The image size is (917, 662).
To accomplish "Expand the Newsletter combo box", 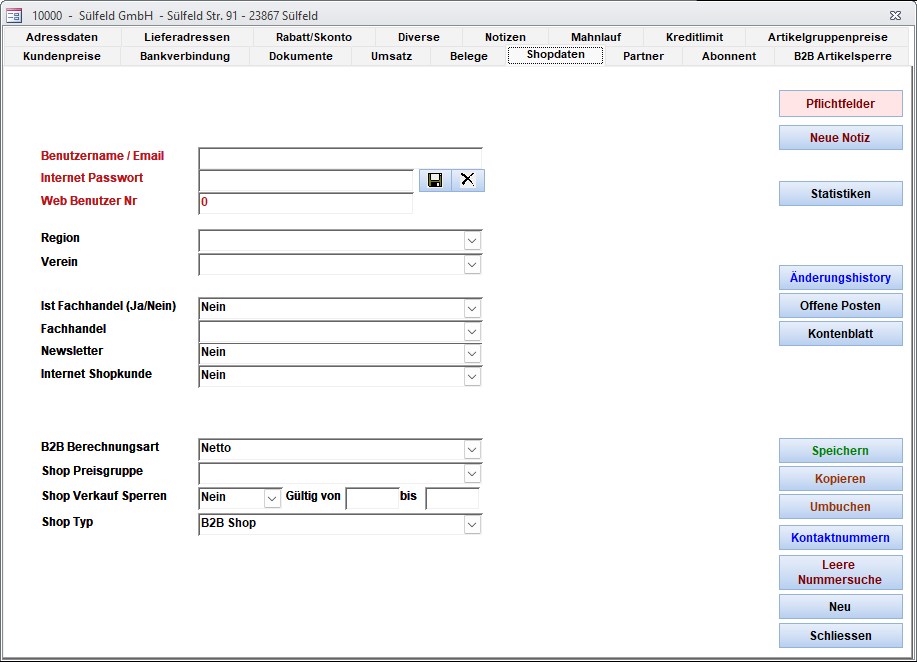I will 472,354.
